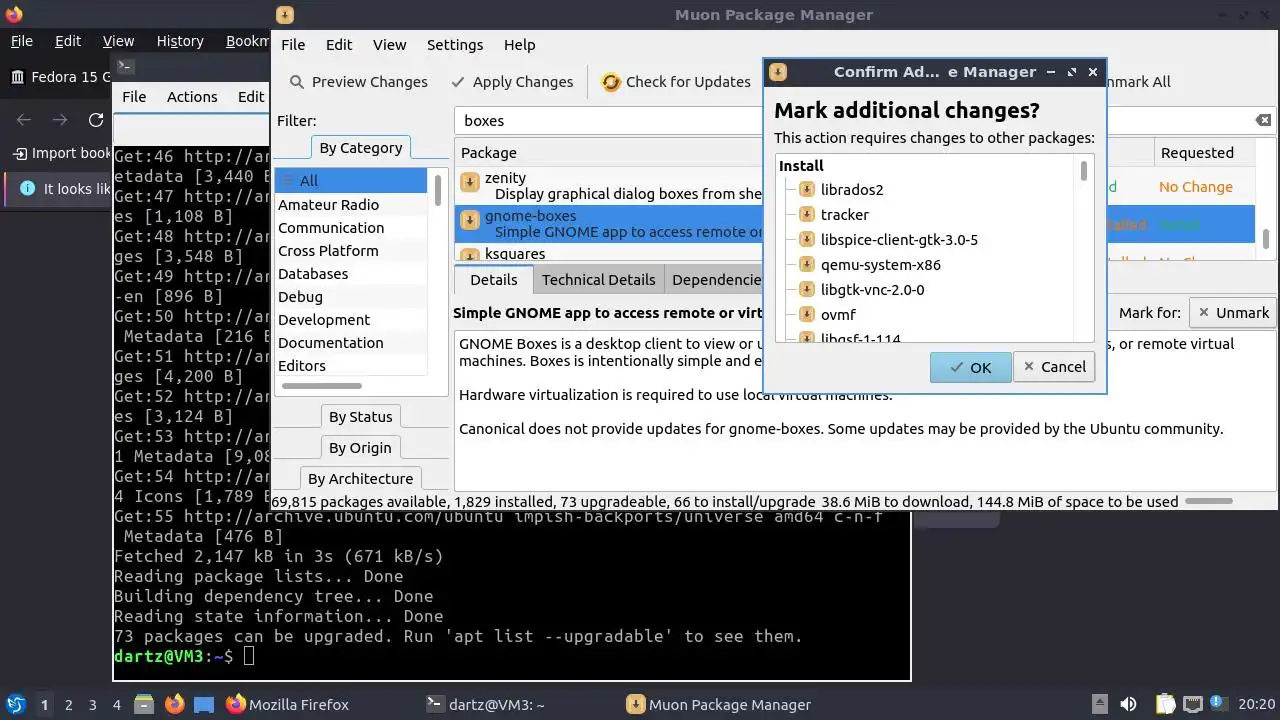This screenshot has width=1280, height=720.
Task: Switch to the Details tab
Action: (x=494, y=280)
